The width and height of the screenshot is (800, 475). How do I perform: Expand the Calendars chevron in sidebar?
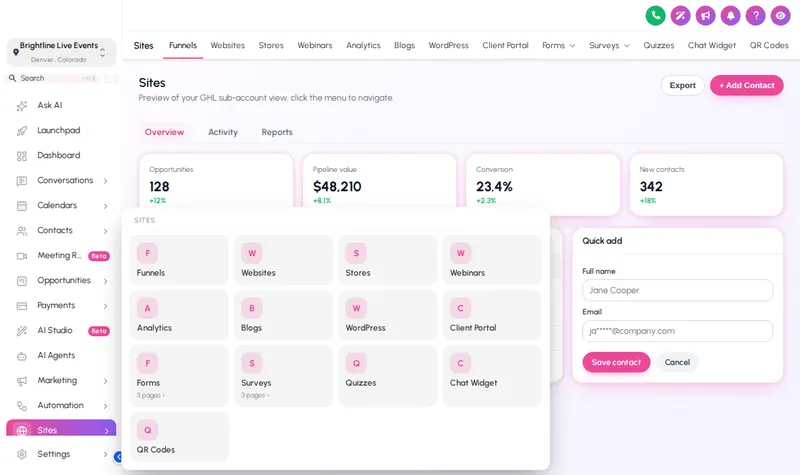[106, 206]
